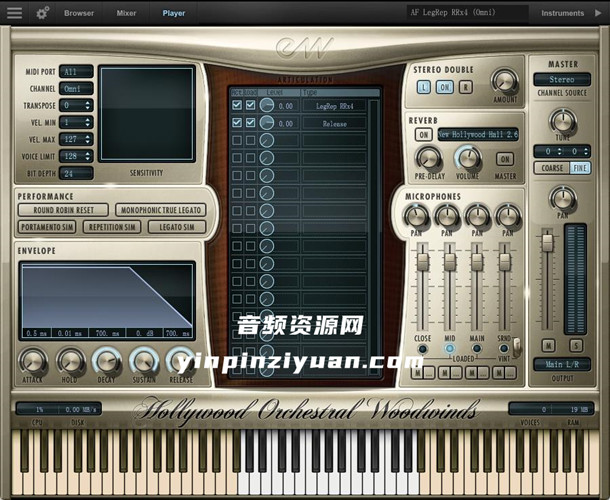Click the Master Tune knob
This screenshot has width=610, height=500.
click(563, 121)
